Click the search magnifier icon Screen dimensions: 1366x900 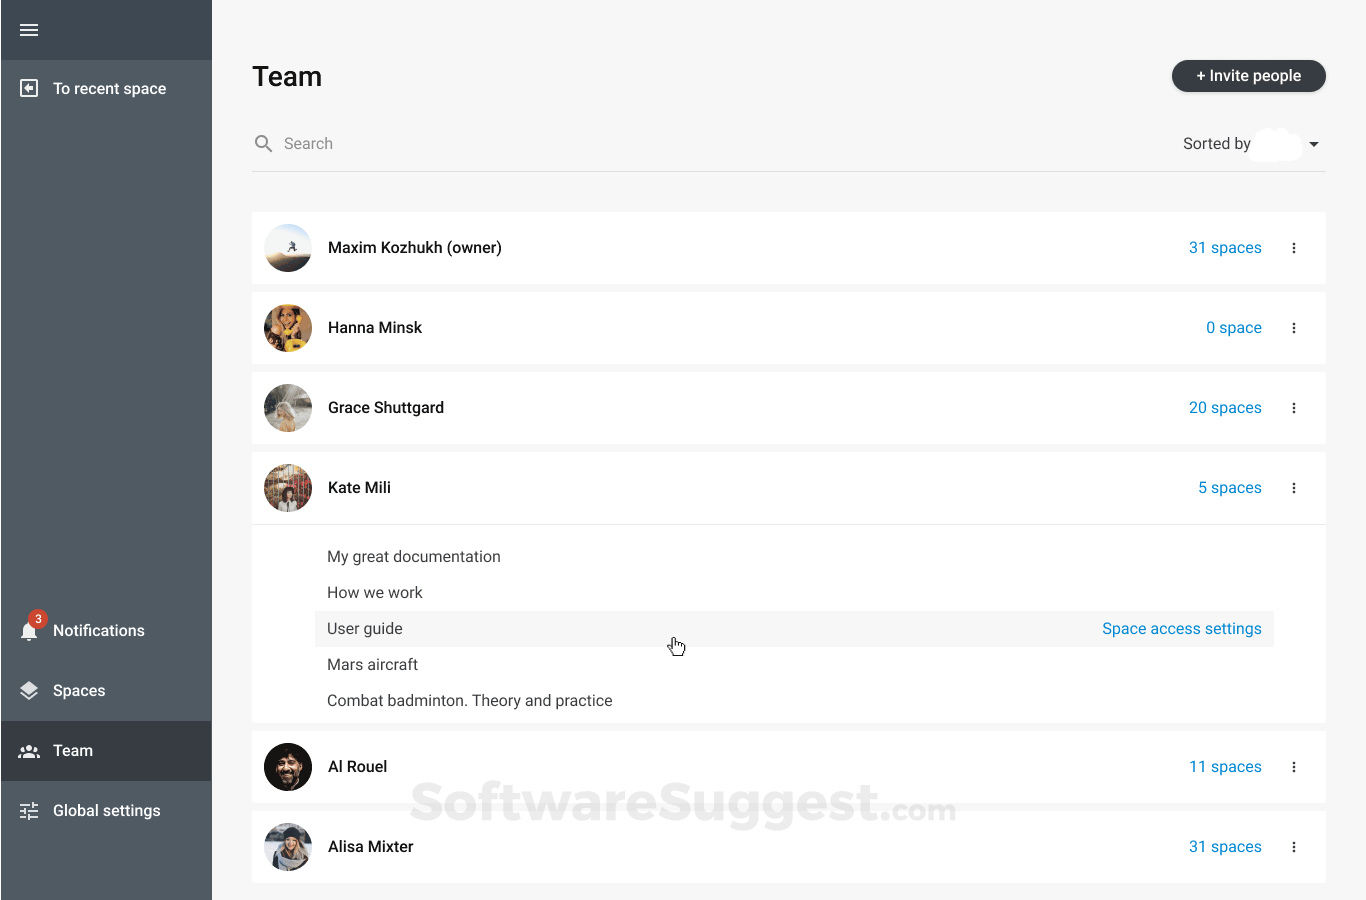[x=263, y=143]
